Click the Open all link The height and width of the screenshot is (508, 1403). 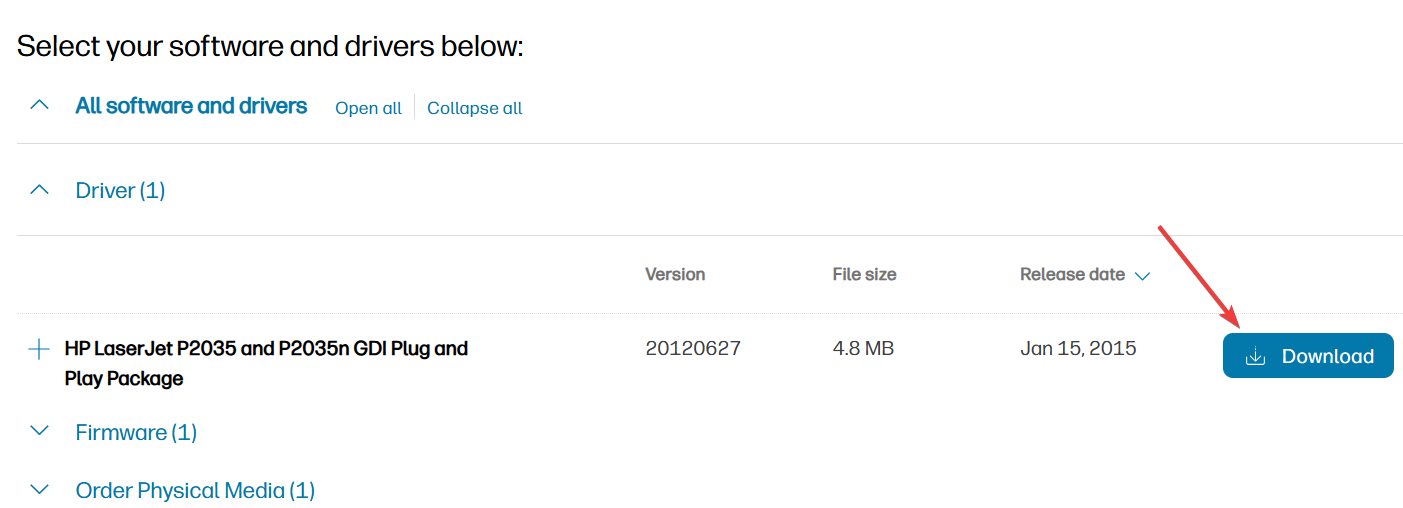point(368,108)
